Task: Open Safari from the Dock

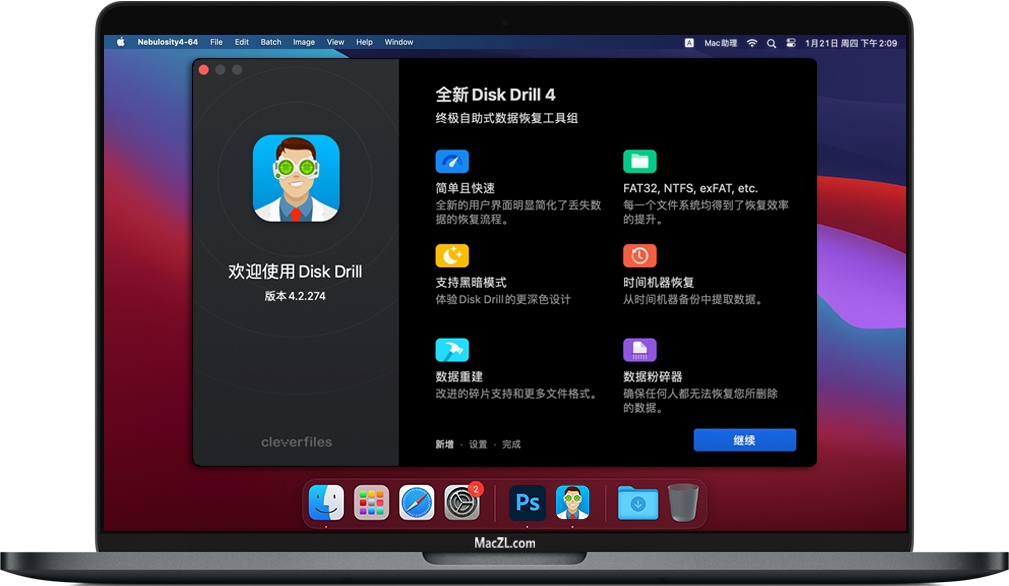Action: pos(416,502)
